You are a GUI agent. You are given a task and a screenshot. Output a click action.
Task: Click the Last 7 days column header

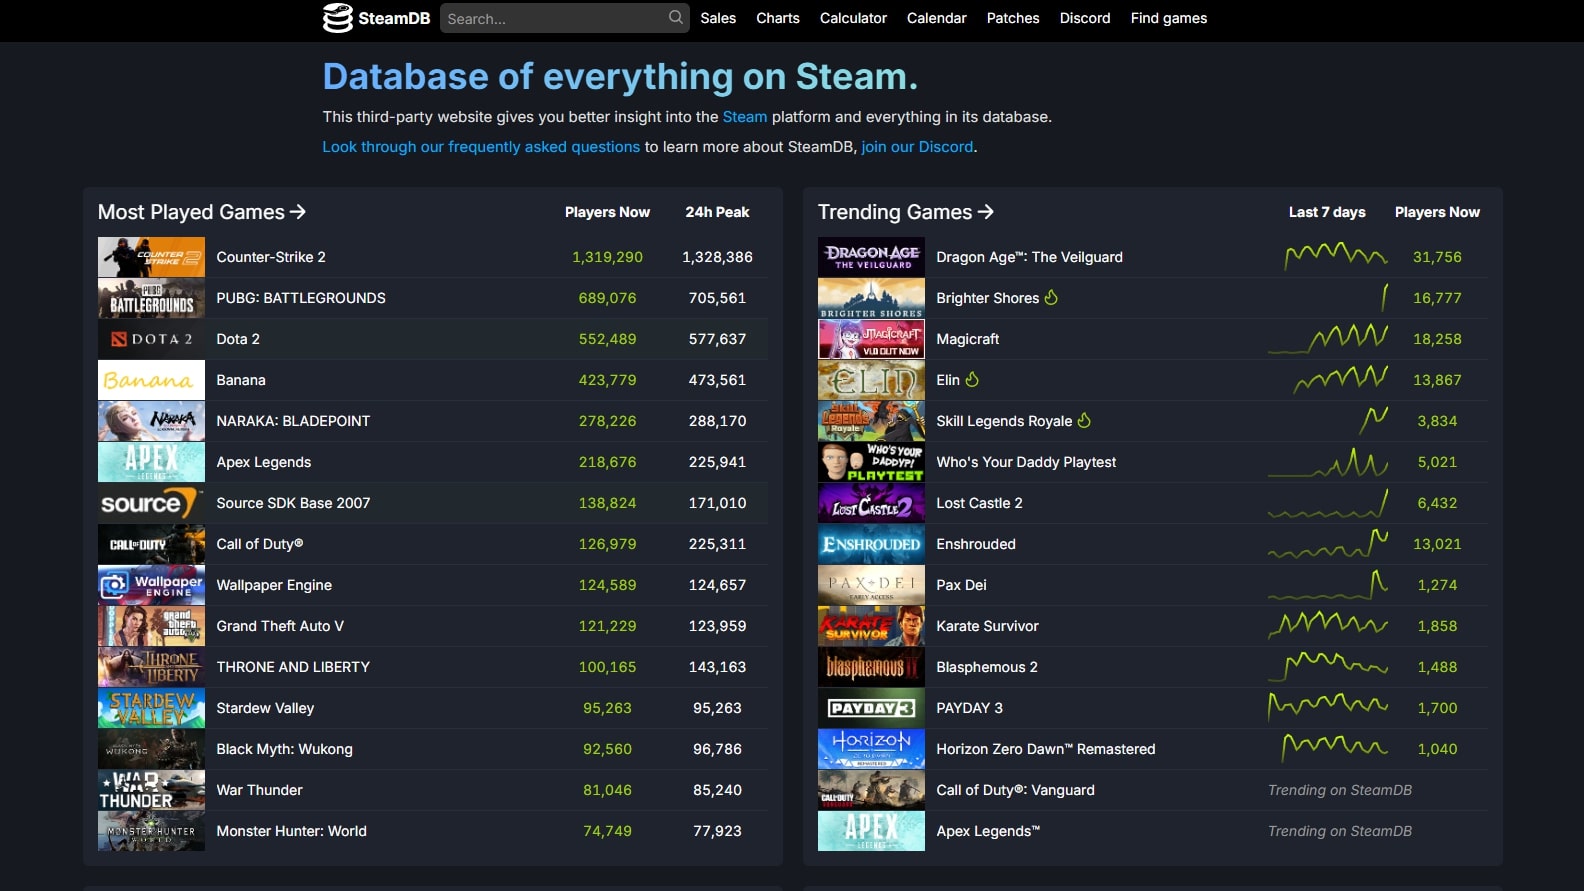pos(1327,212)
